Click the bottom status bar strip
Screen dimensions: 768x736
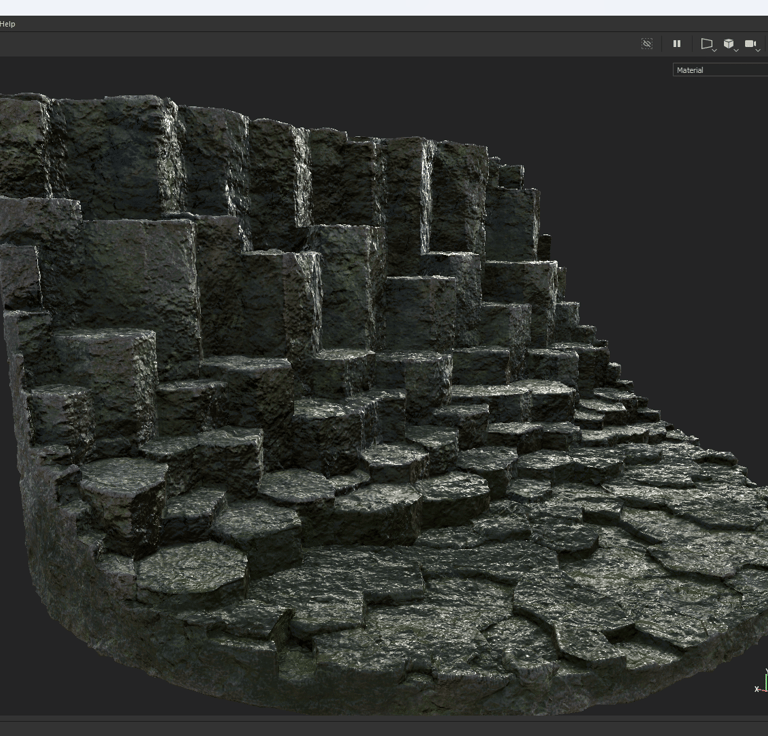pos(384,727)
